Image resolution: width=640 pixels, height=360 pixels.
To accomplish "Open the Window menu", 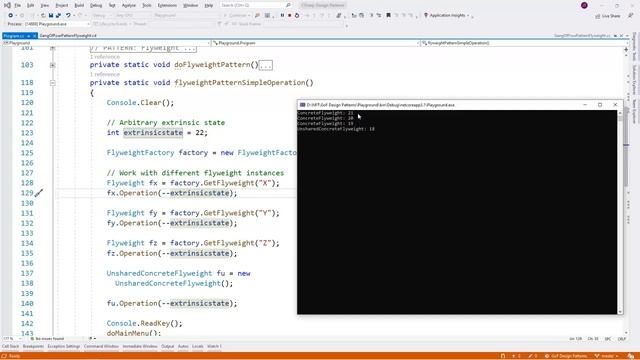I will (x=190, y=5).
